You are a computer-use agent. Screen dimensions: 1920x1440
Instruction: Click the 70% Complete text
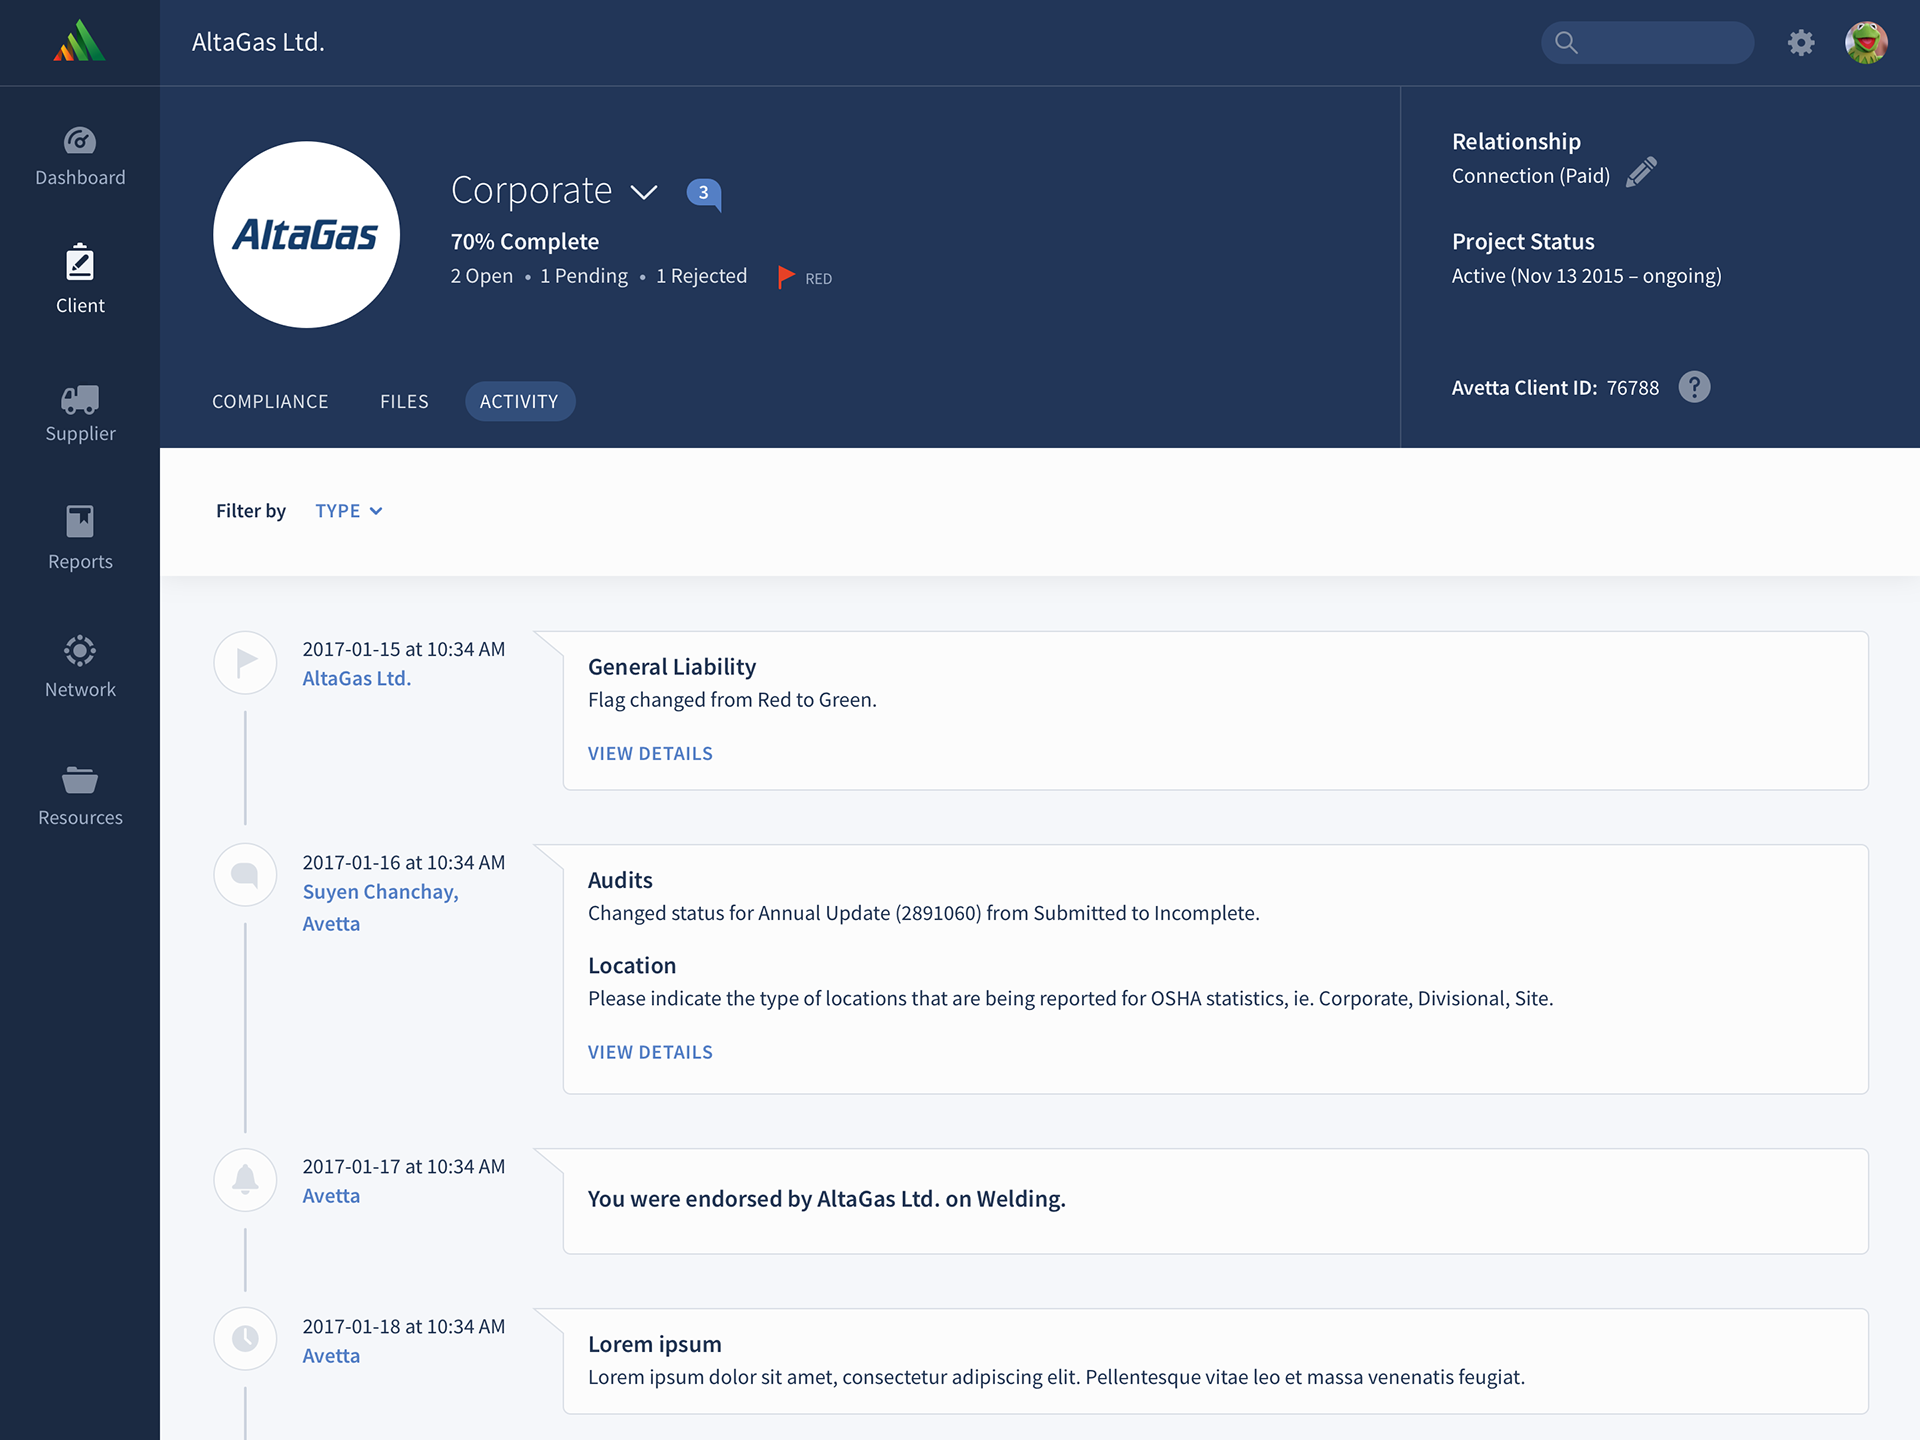(x=525, y=242)
